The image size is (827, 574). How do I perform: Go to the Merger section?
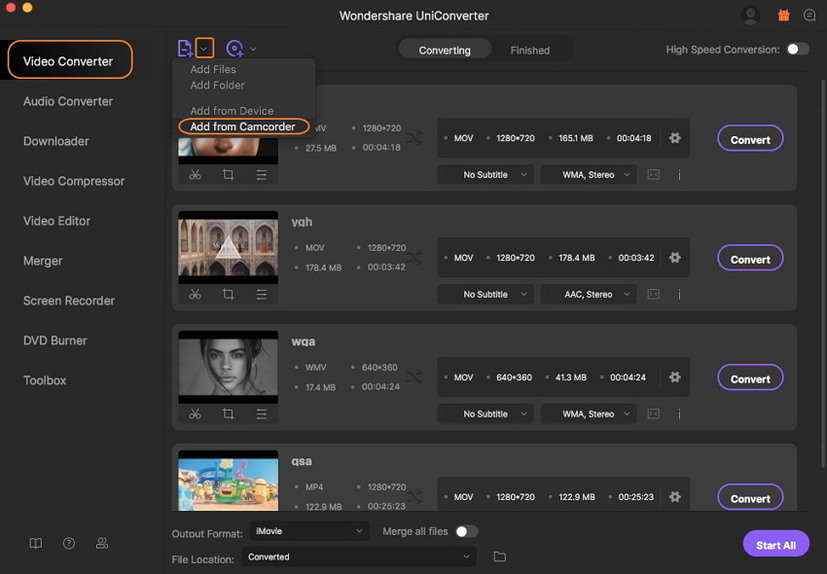pyautogui.click(x=43, y=261)
